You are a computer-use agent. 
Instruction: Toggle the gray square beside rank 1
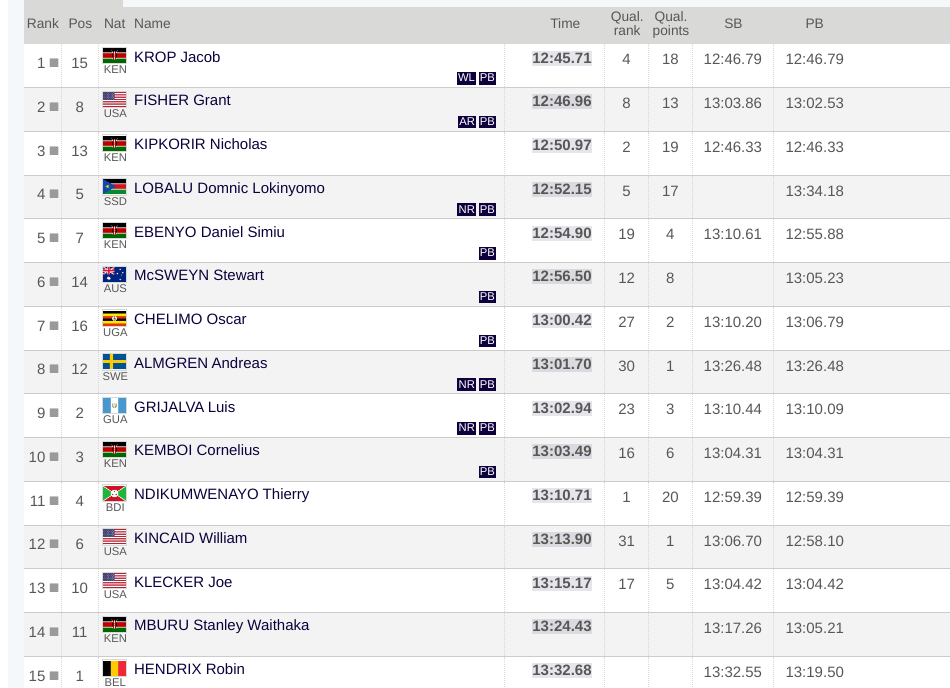click(x=54, y=62)
